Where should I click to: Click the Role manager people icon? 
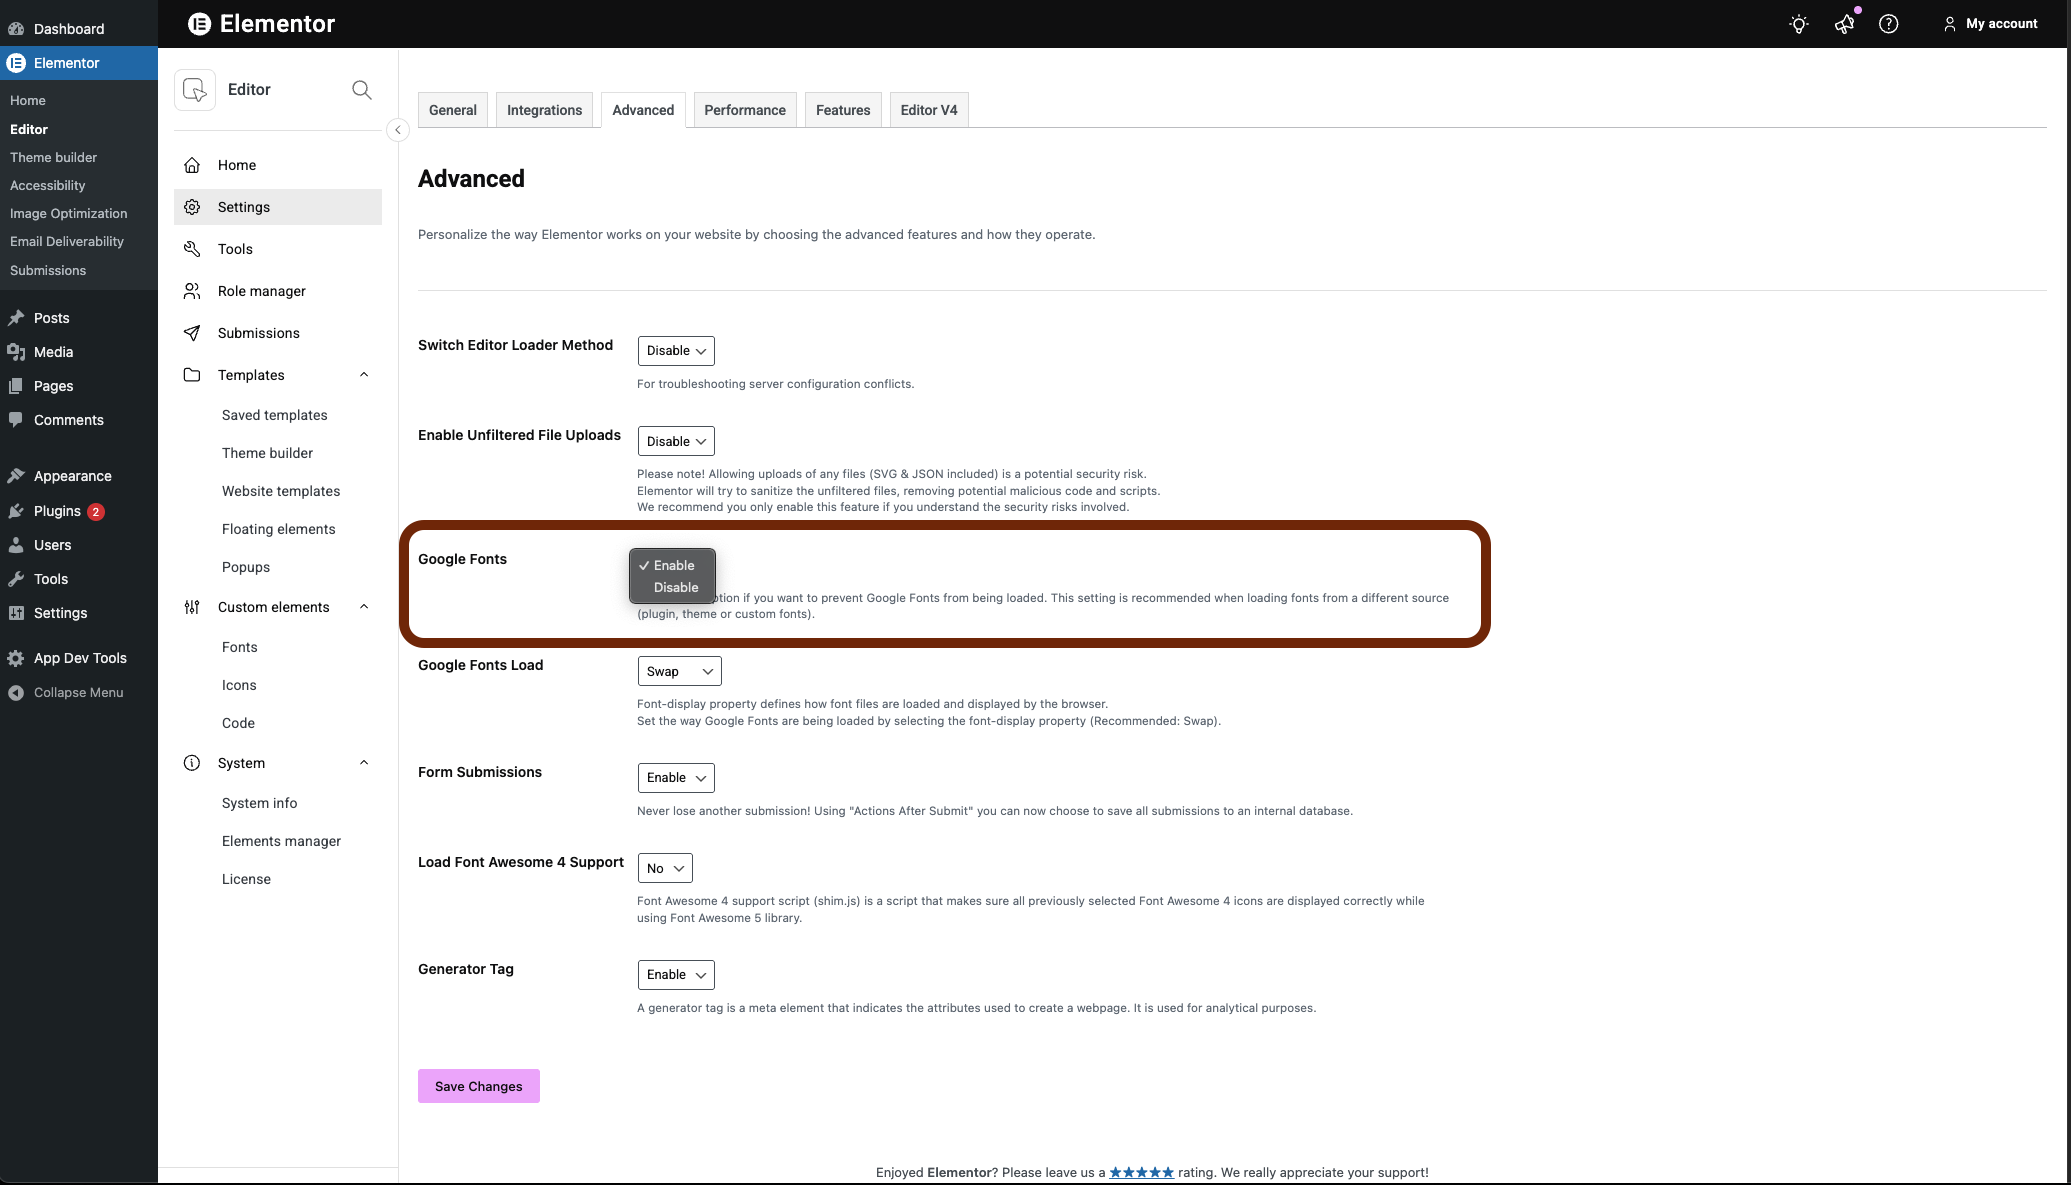tap(192, 291)
